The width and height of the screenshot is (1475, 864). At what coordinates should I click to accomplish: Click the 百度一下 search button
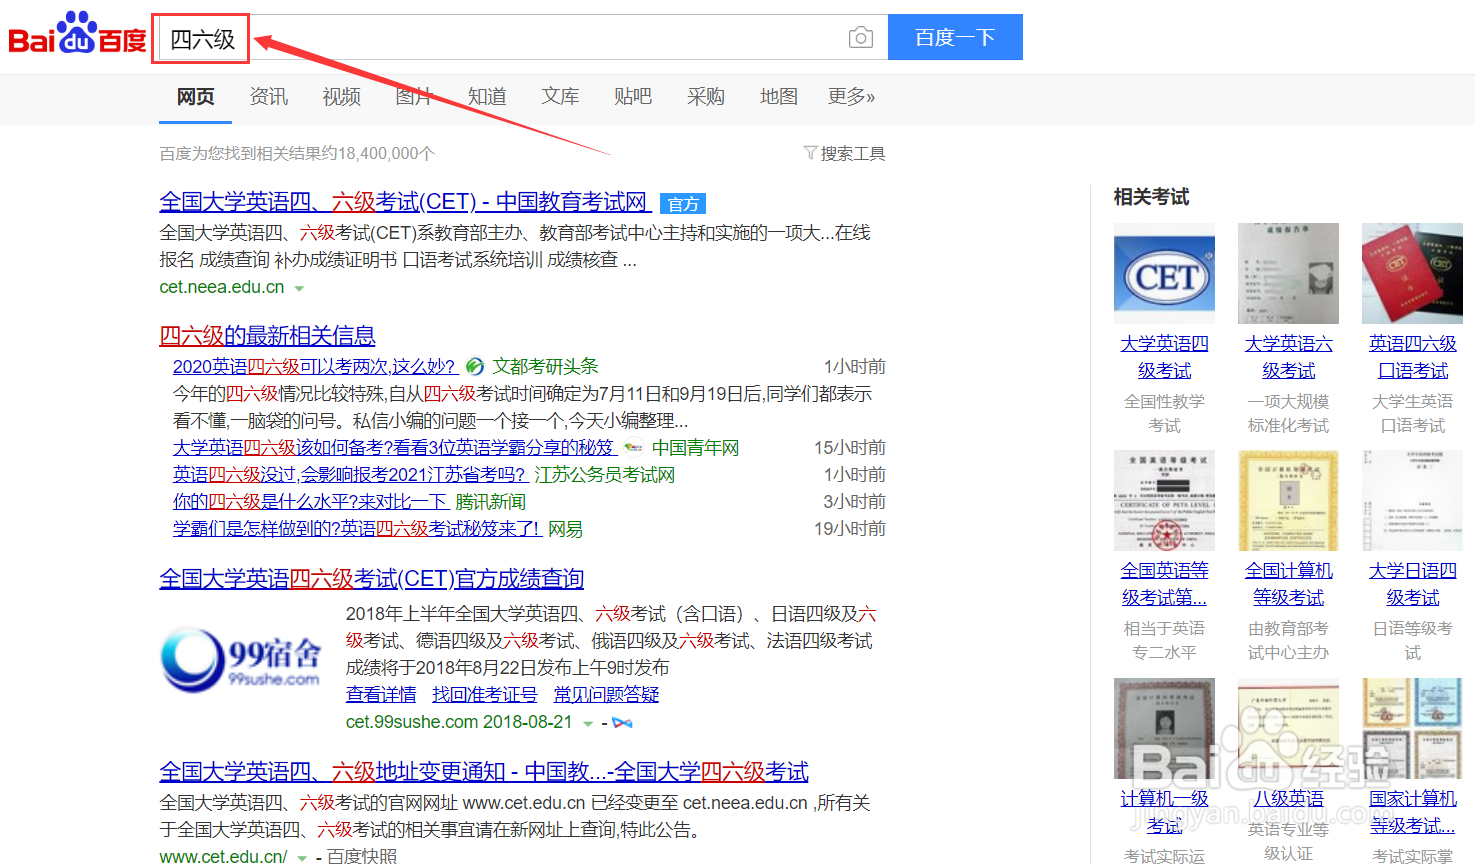(x=955, y=37)
